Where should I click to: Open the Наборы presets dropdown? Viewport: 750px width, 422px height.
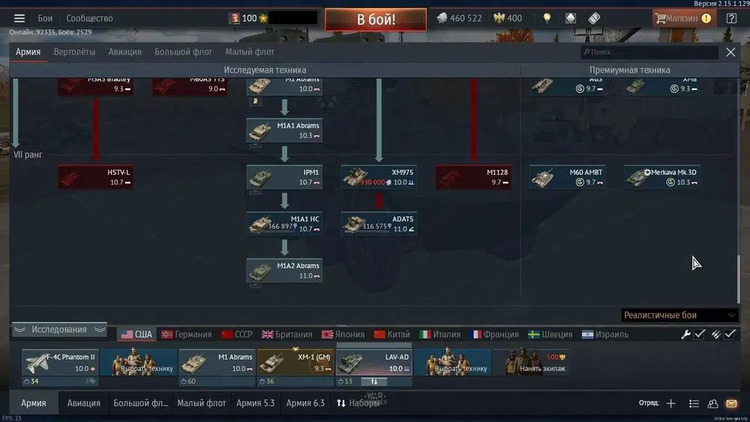pyautogui.click(x=358, y=403)
